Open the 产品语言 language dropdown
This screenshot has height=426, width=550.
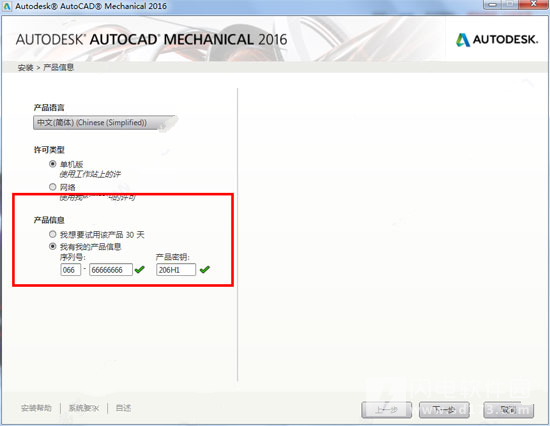click(105, 122)
